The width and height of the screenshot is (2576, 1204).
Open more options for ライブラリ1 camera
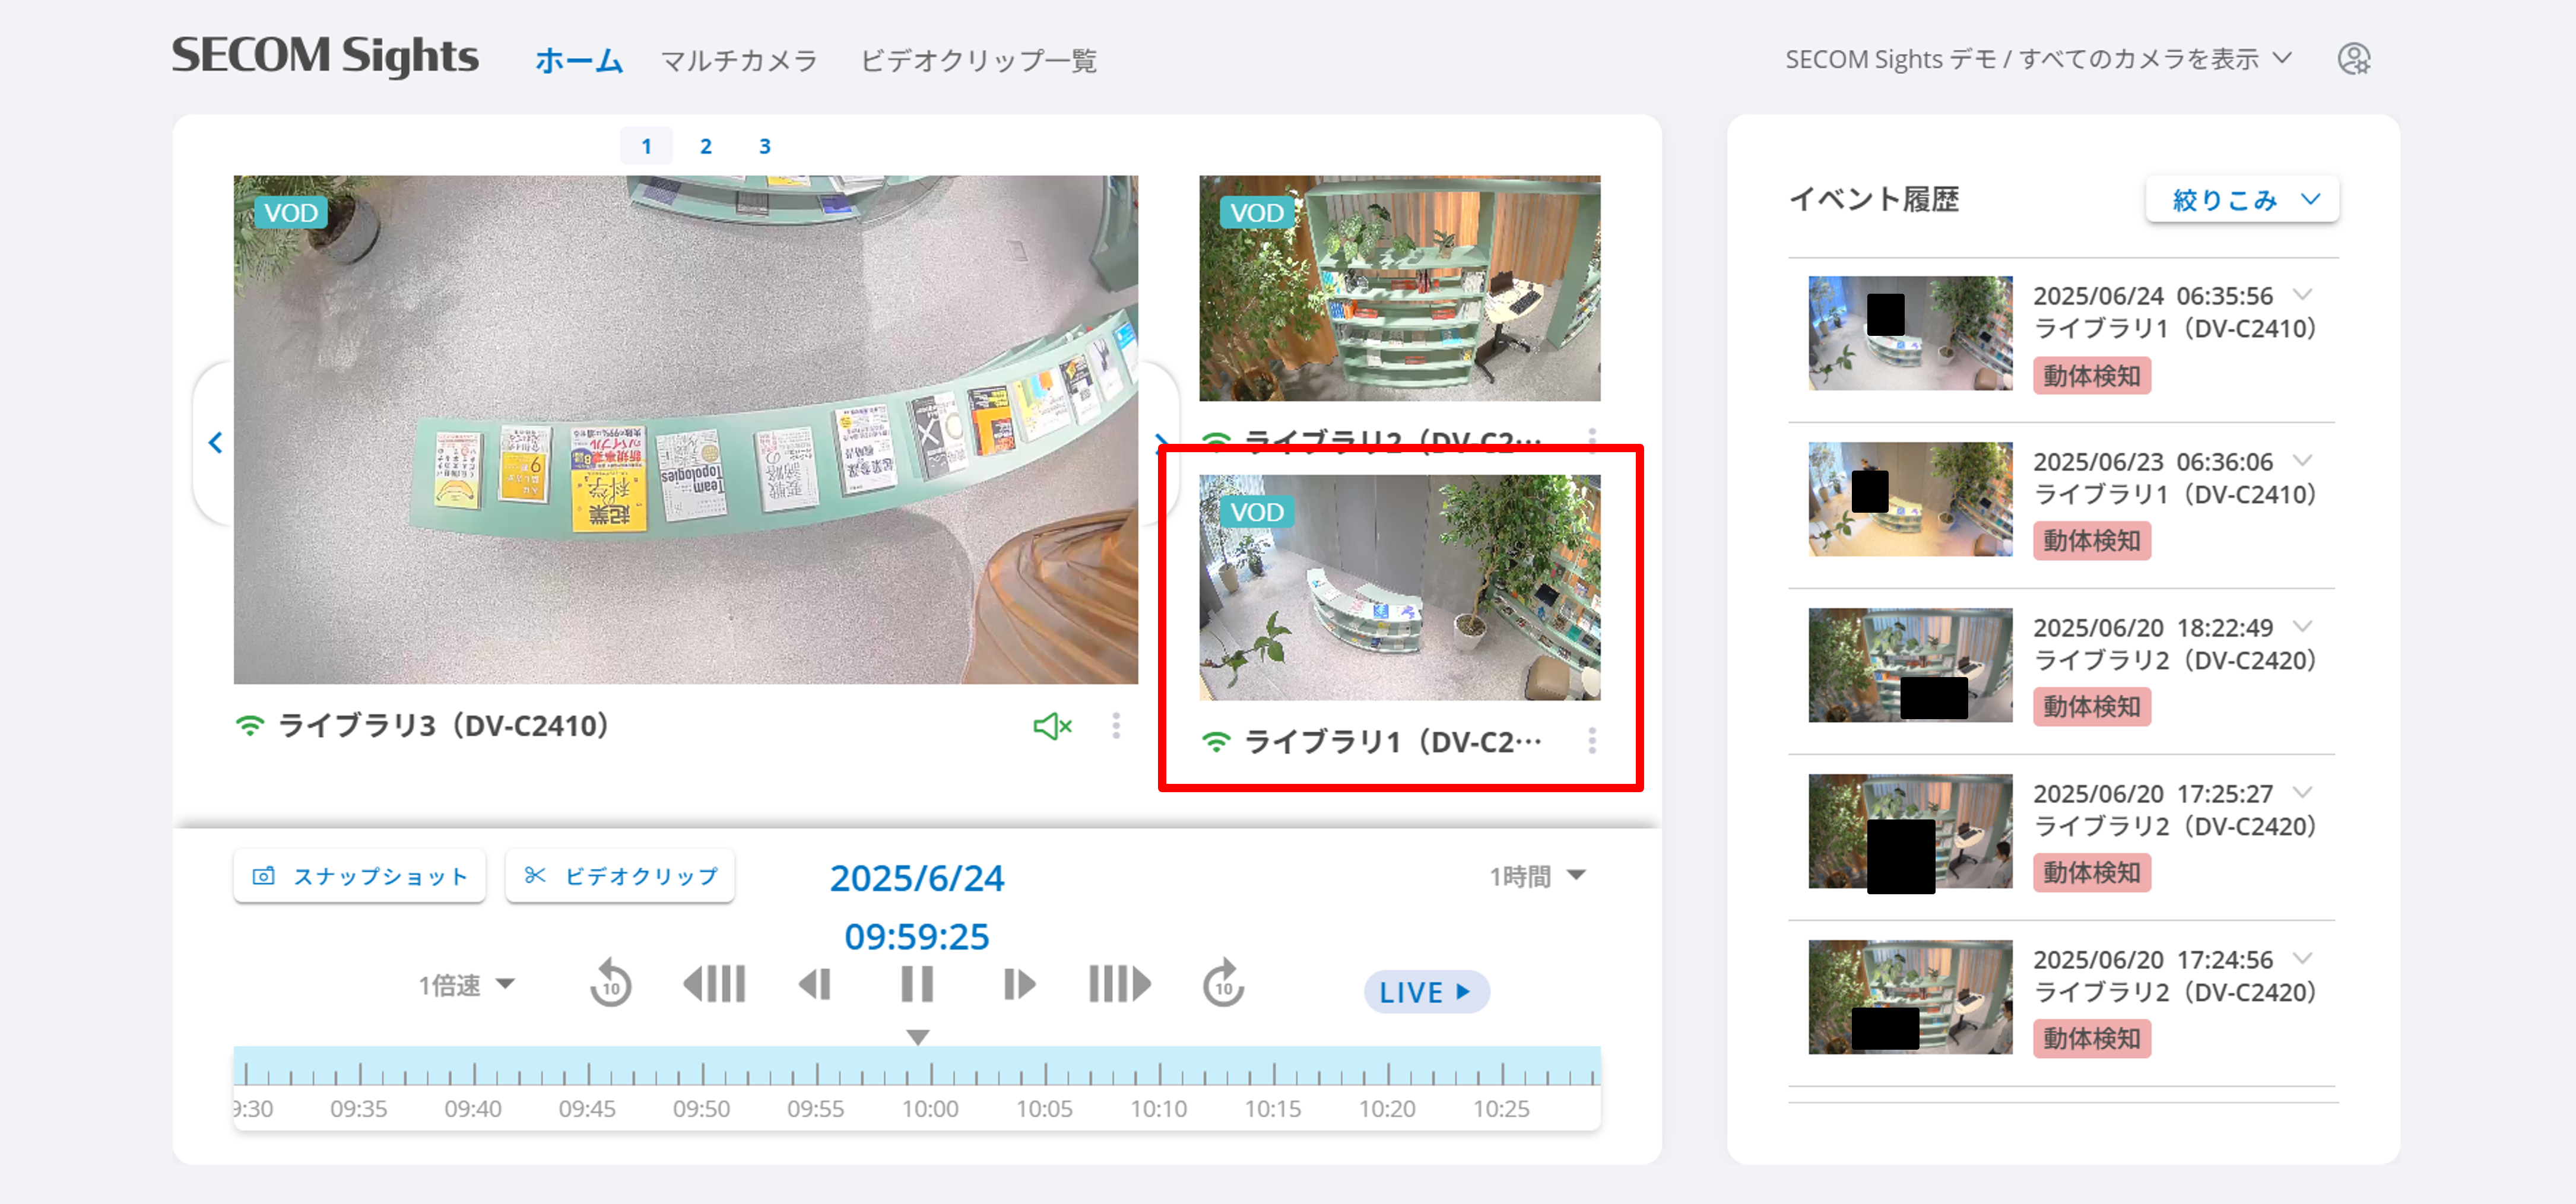1591,741
